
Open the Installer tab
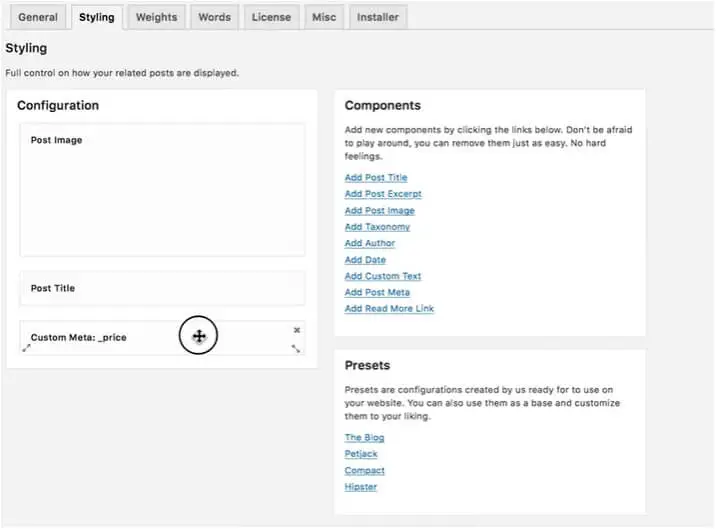tap(378, 17)
